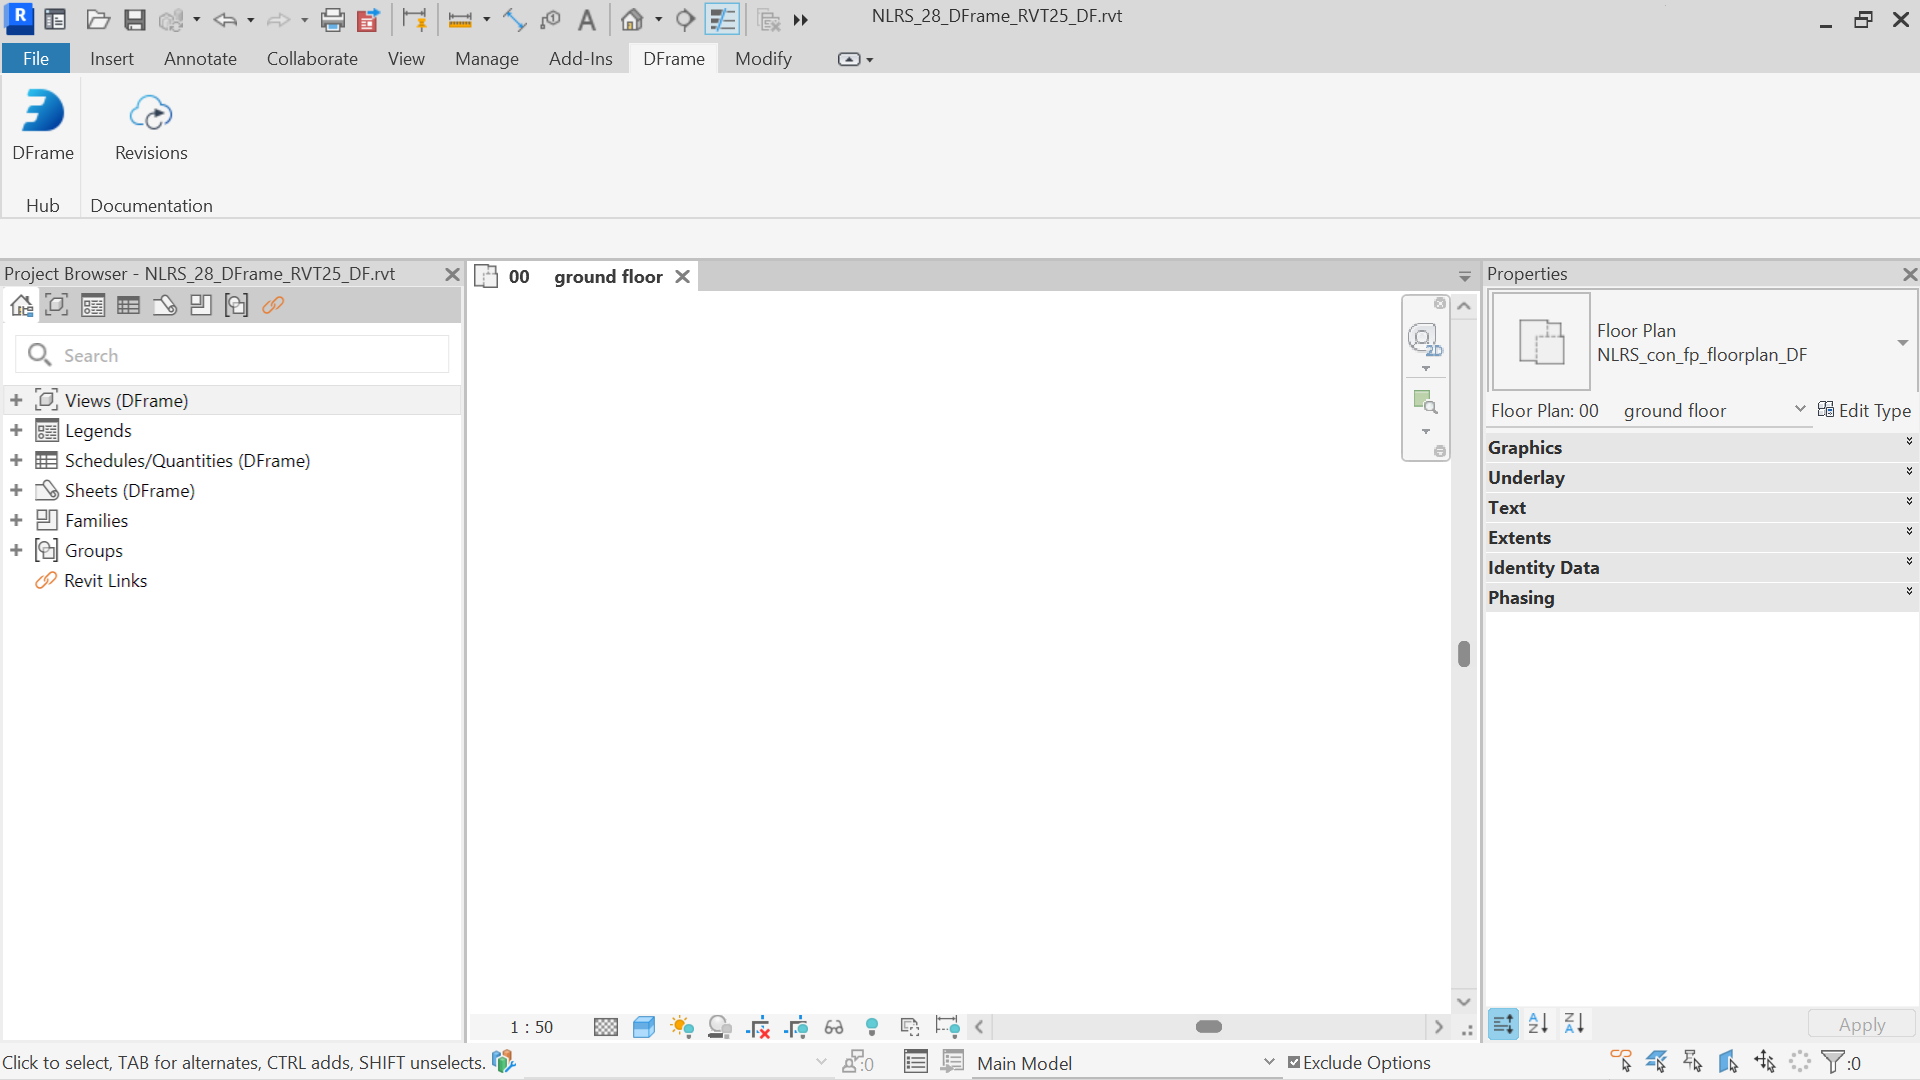The height and width of the screenshot is (1080, 1920).
Task: Open the DFrame Hub tool
Action: [43, 126]
